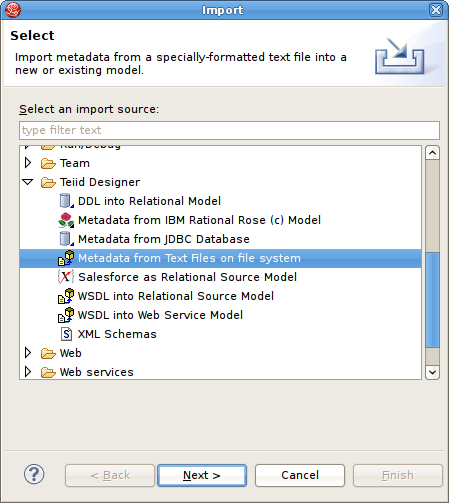Viewport: 449px width, 503px height.
Task: Collapse the Teiid Designer folder node
Action: (x=28, y=182)
